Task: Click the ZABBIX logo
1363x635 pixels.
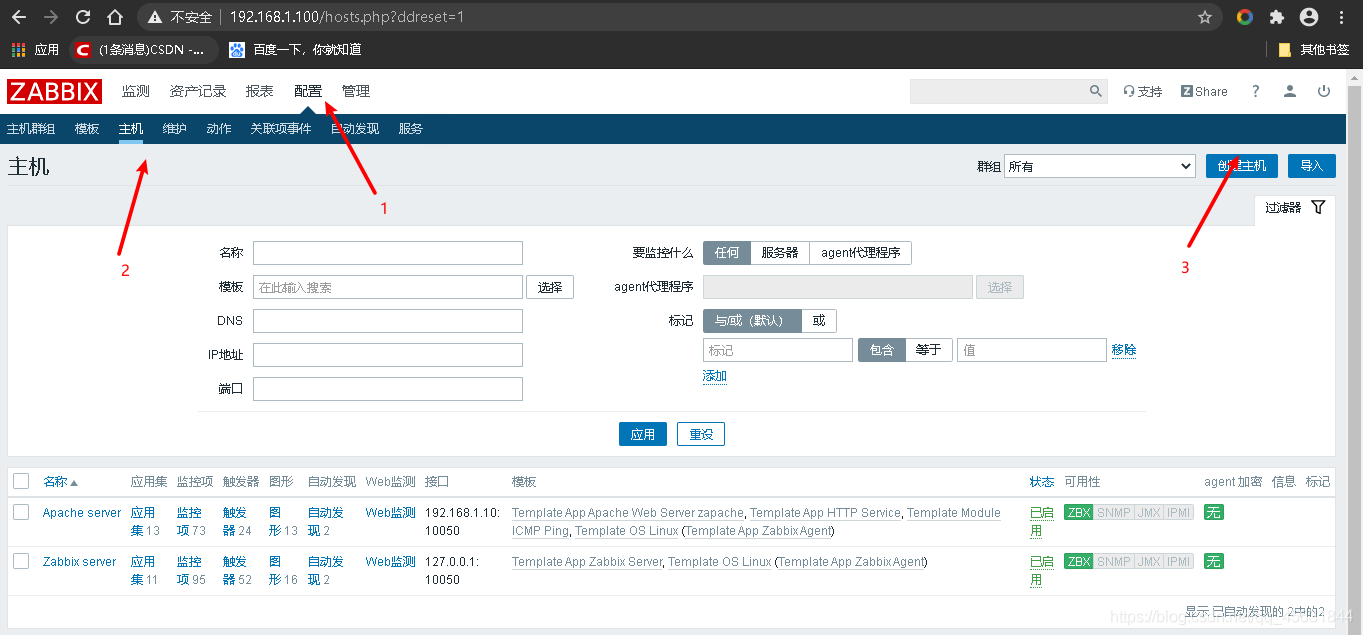Action: (x=54, y=91)
